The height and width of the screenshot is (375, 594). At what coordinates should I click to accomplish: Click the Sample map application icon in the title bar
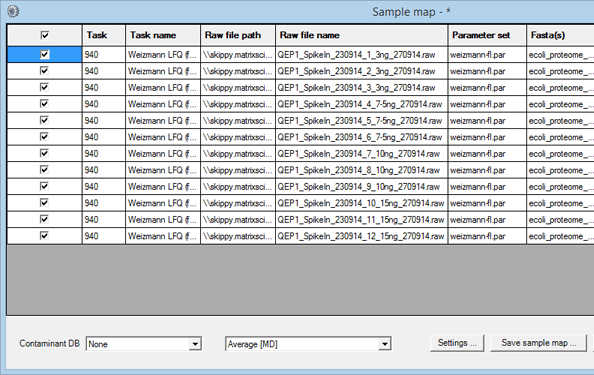click(x=13, y=11)
